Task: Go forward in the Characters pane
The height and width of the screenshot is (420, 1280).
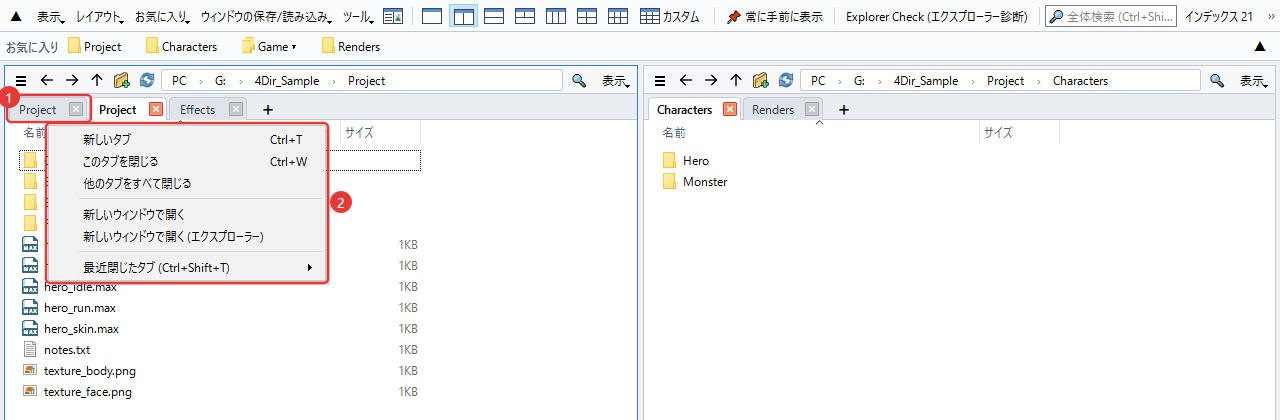Action: click(x=711, y=81)
